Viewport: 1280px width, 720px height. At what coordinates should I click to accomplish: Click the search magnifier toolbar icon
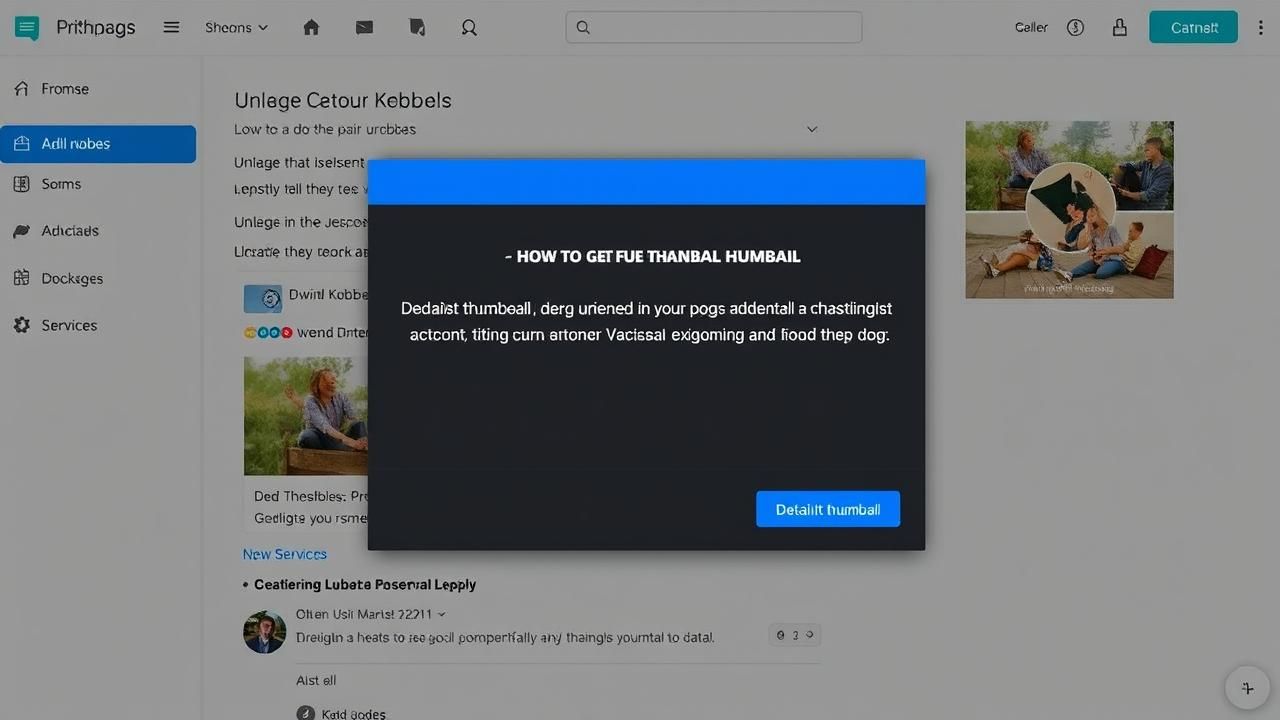tap(469, 28)
